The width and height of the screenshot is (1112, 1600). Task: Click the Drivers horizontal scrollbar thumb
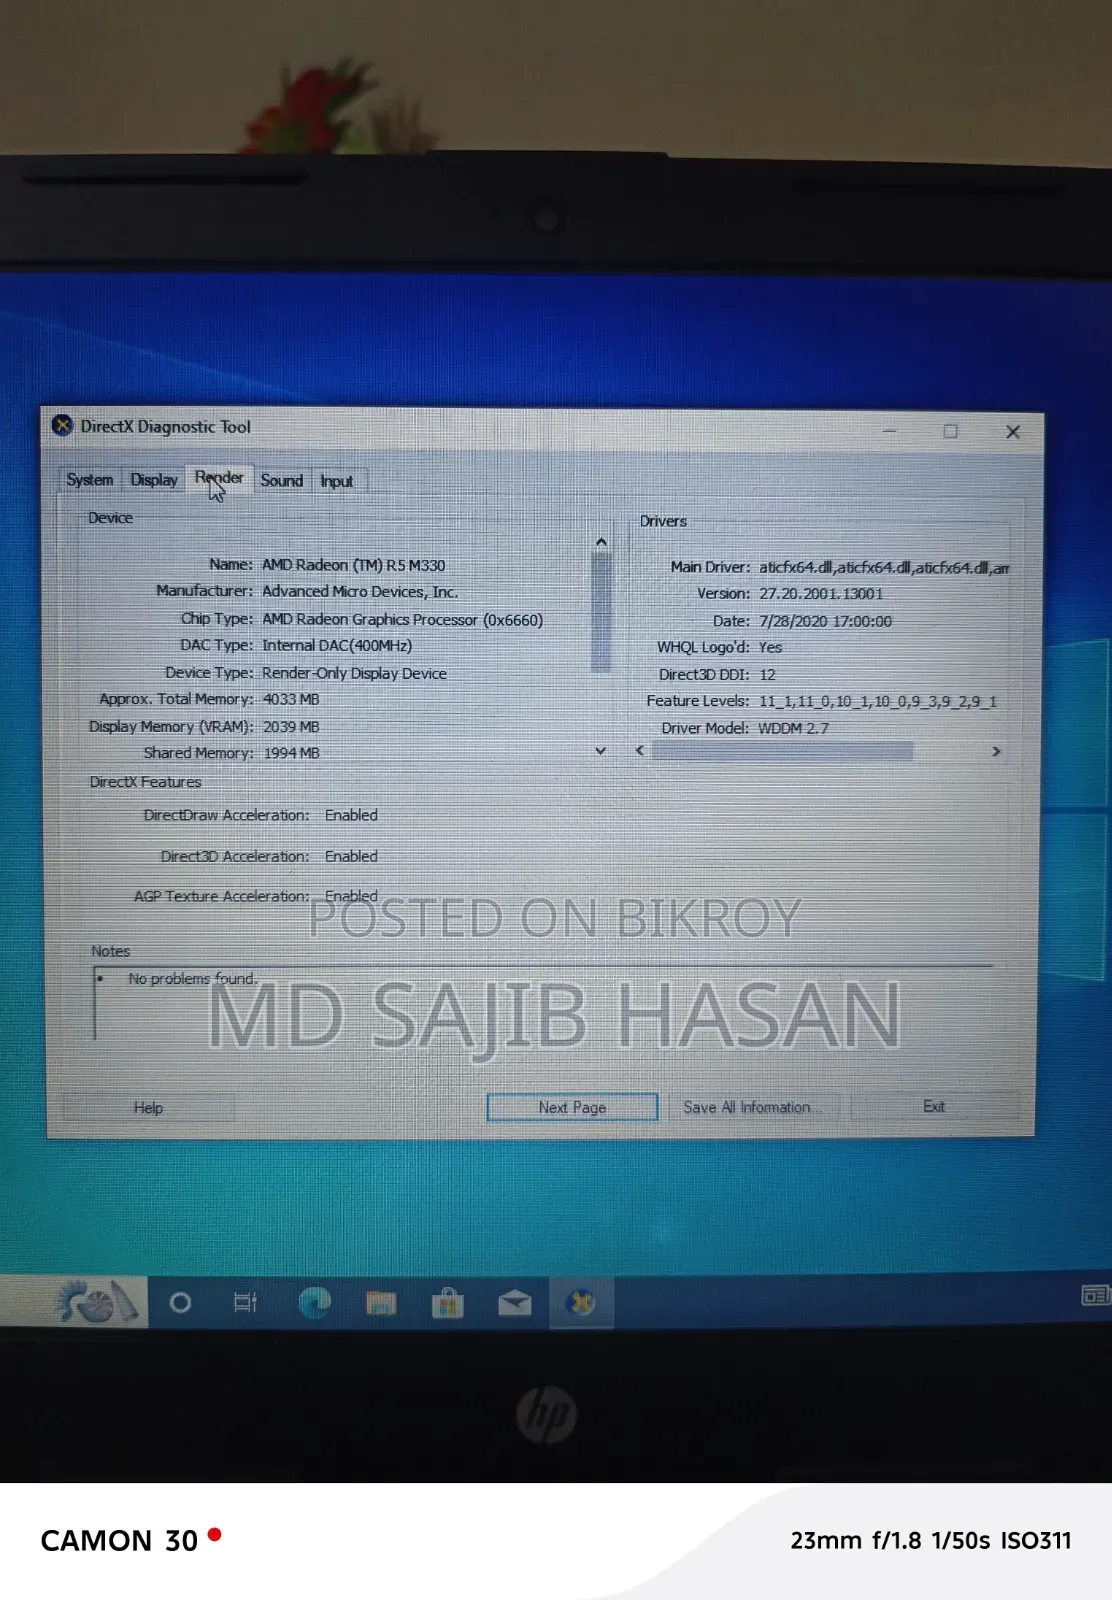782,751
